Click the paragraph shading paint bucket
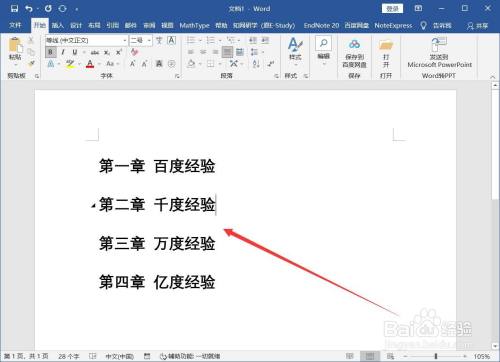 [x=191, y=64]
